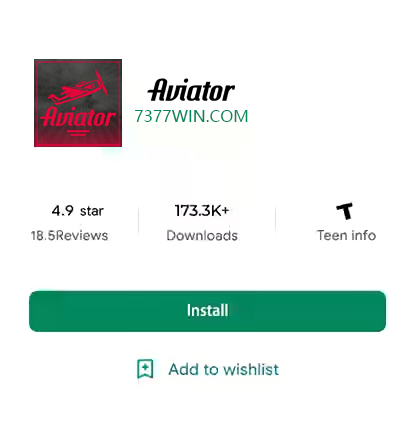Open Teen info content rating details
The image size is (412, 423).
[346, 235]
